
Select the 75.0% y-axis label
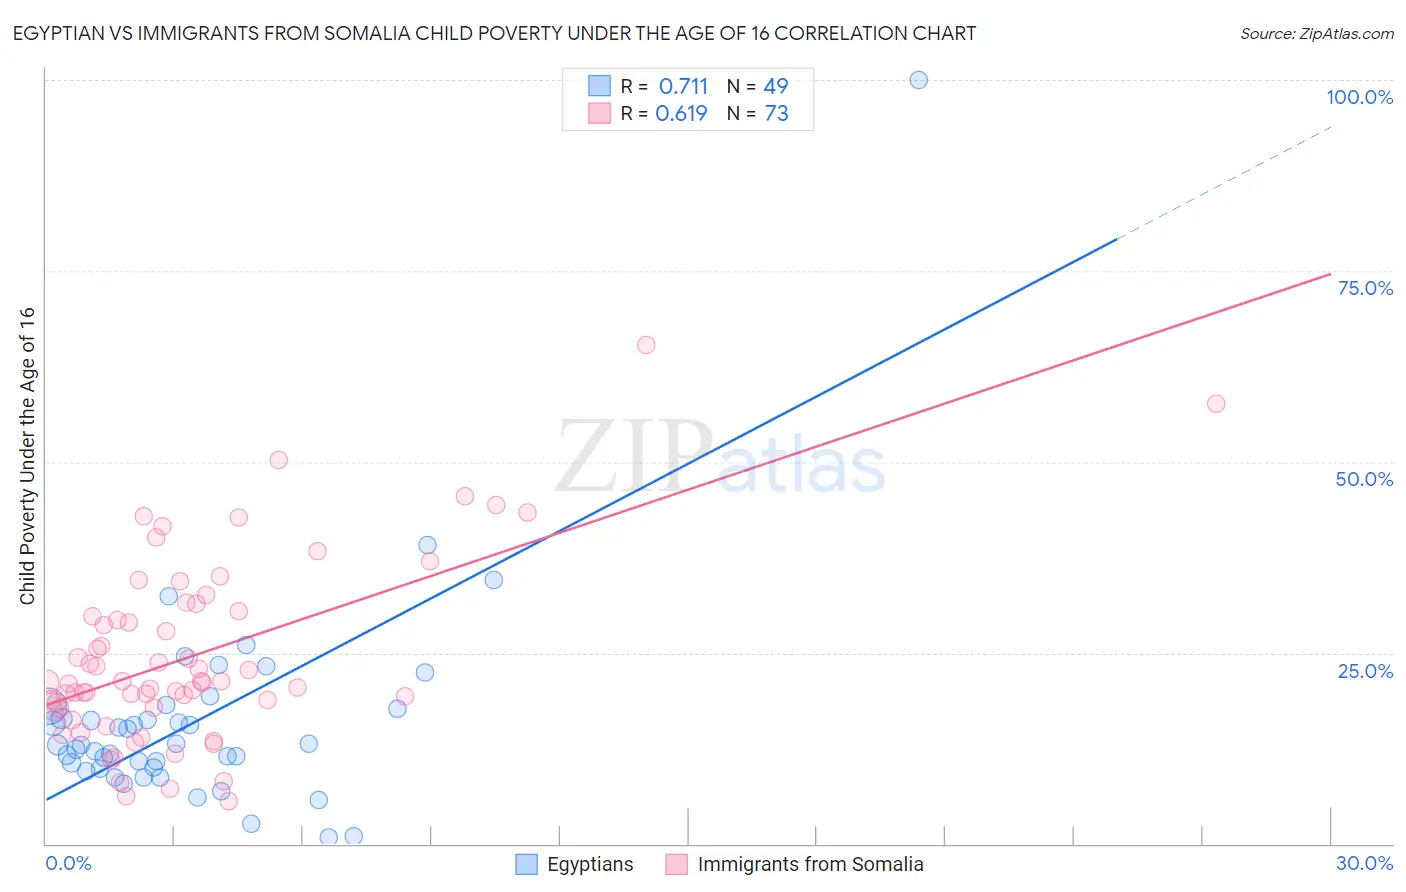[1365, 288]
